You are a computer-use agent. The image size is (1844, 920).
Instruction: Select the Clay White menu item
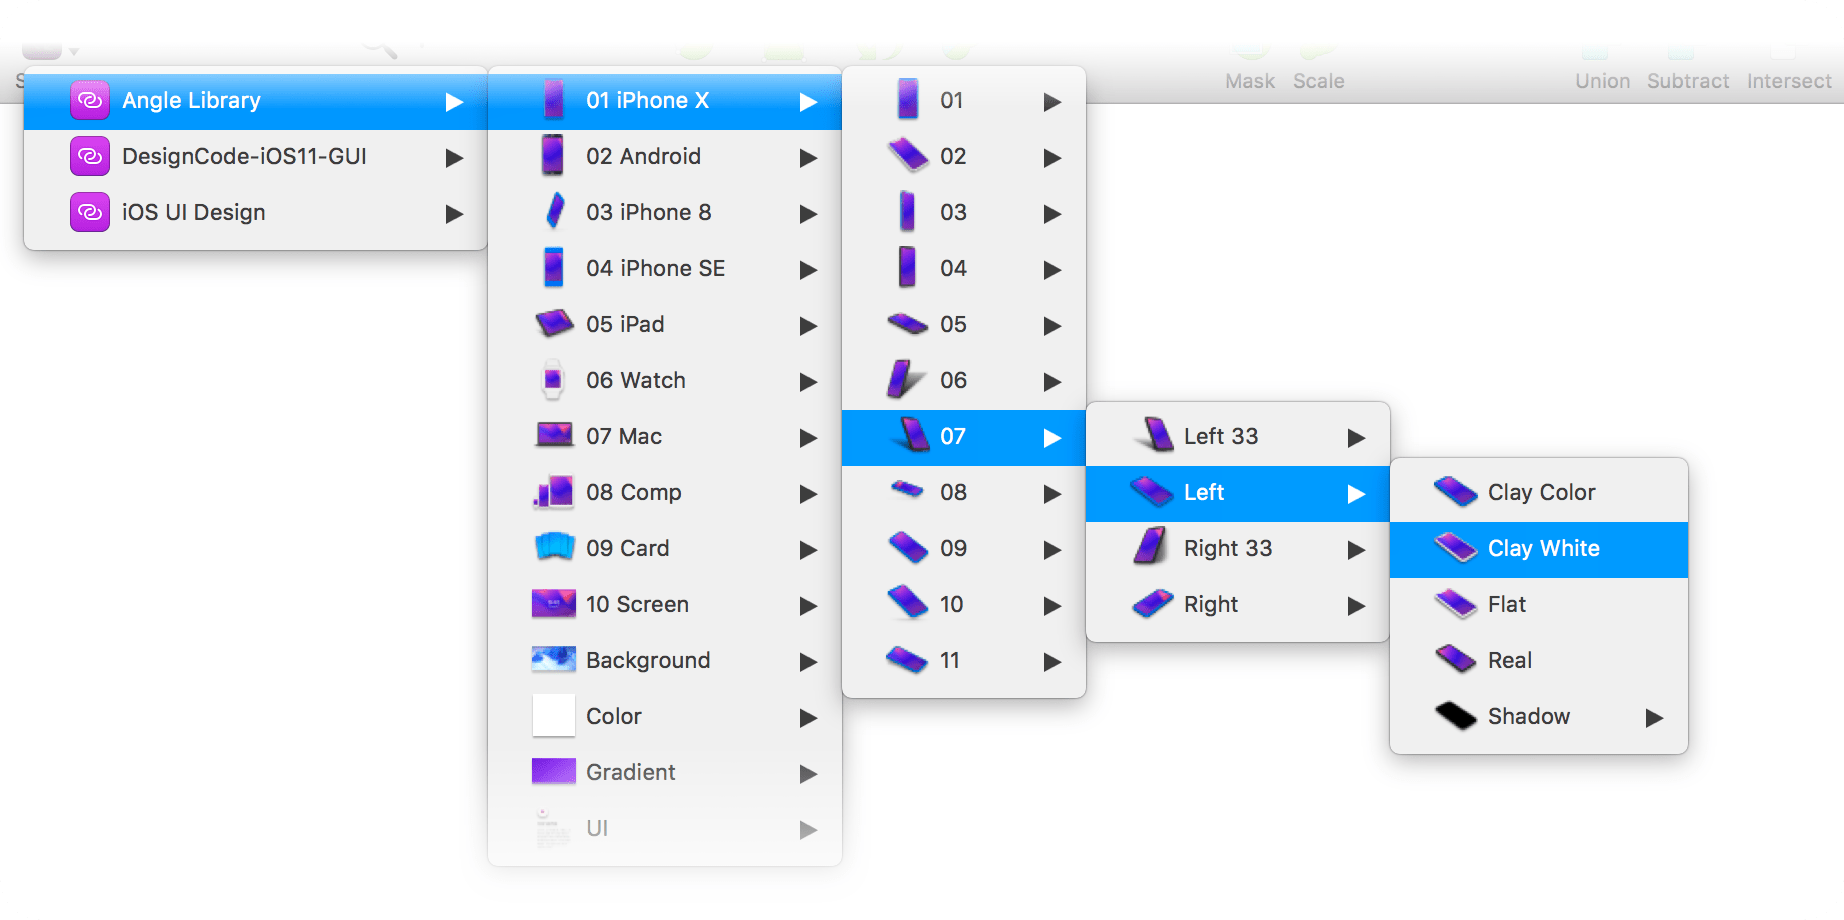[x=1539, y=549]
